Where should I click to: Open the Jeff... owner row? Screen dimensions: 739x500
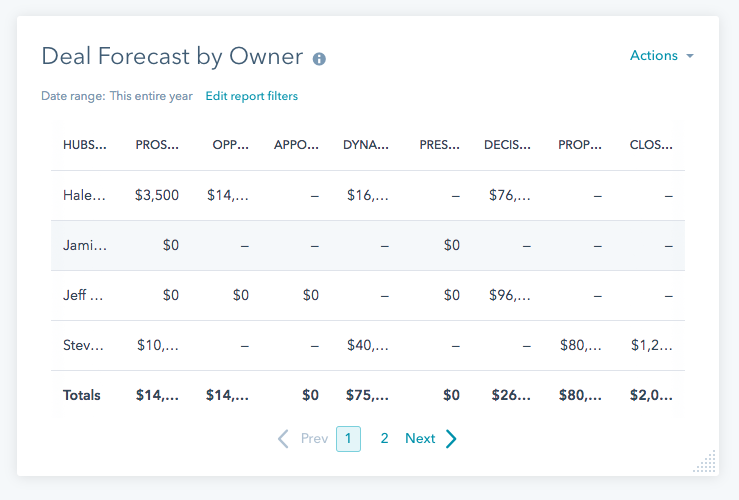[84, 295]
